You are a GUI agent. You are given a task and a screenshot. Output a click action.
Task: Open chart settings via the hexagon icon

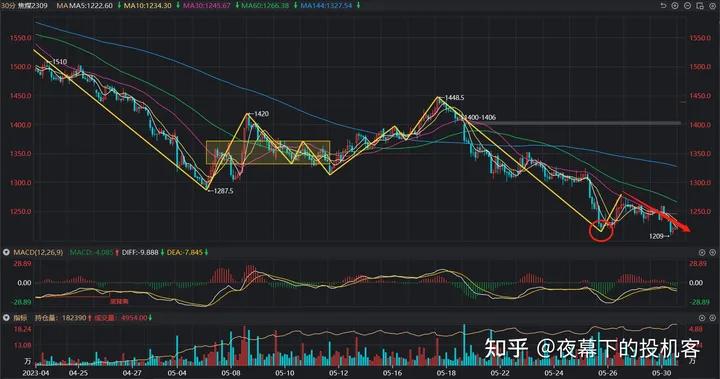(x=712, y=6)
